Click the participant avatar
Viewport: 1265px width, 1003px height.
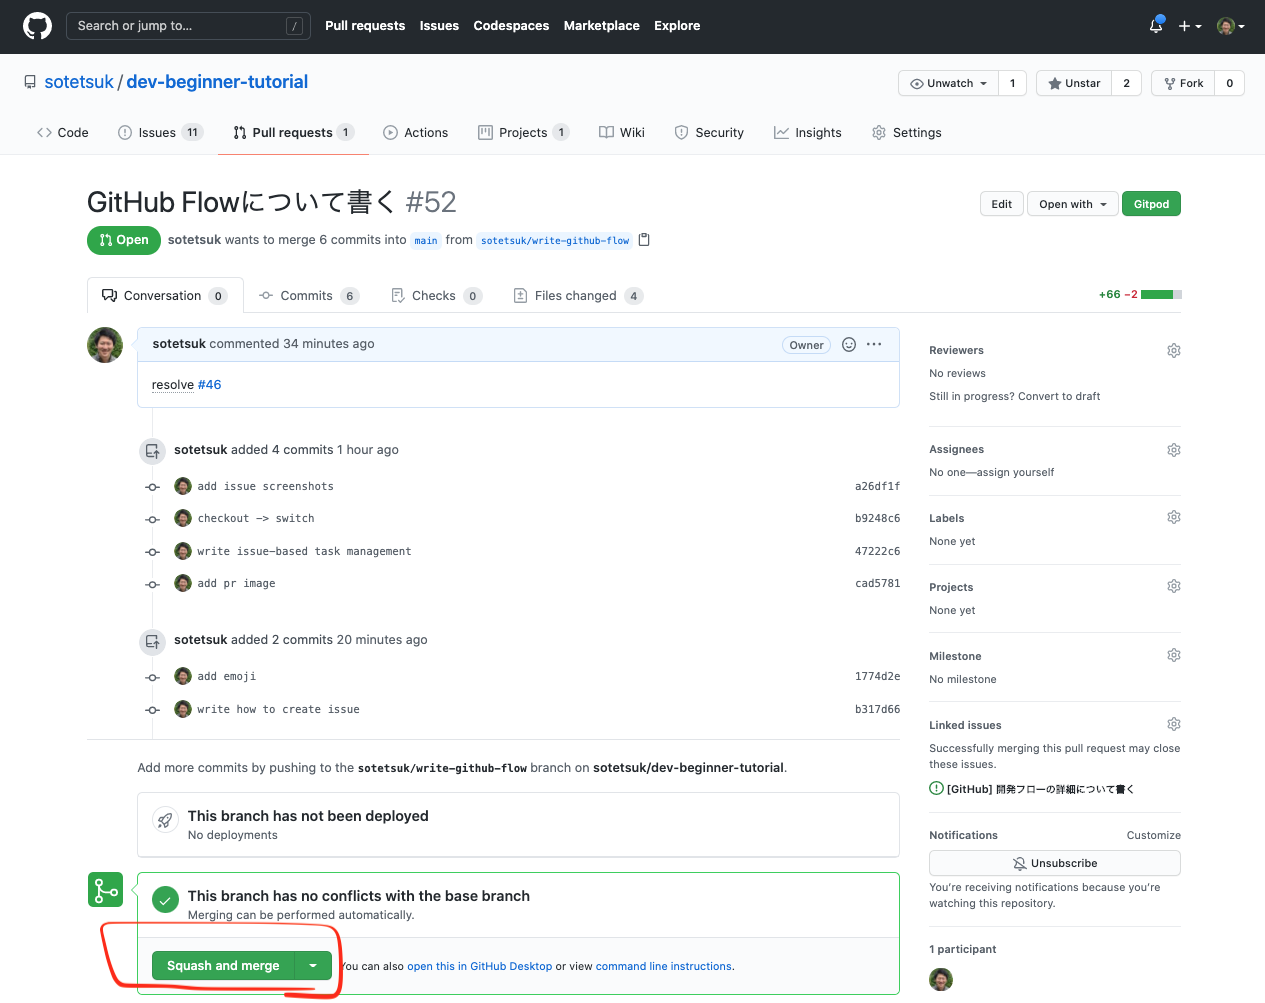coord(941,980)
